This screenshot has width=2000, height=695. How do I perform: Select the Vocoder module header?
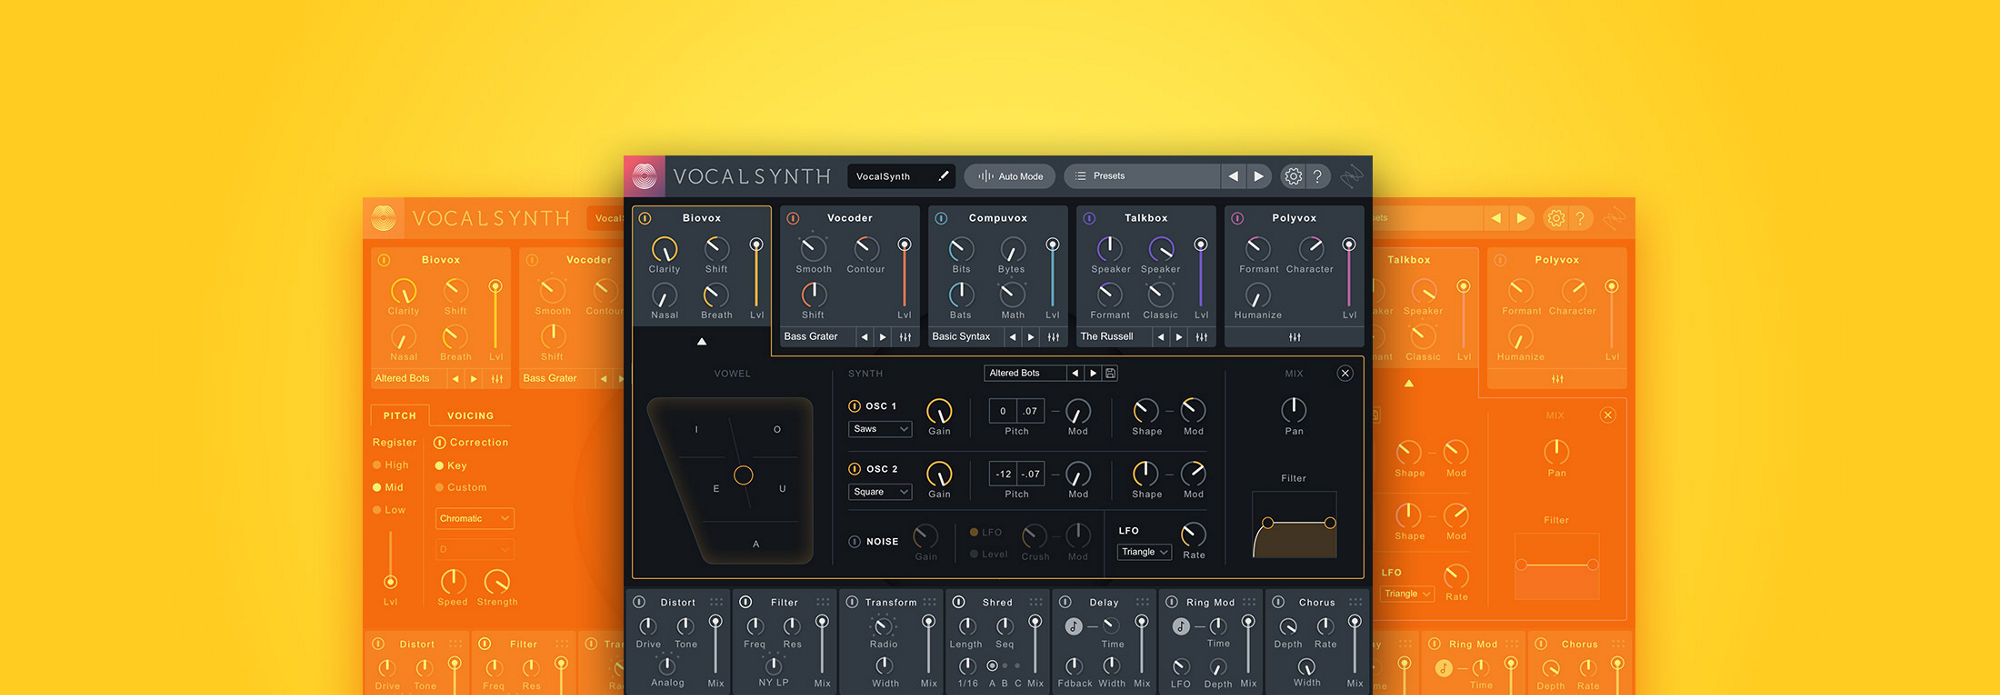click(850, 218)
